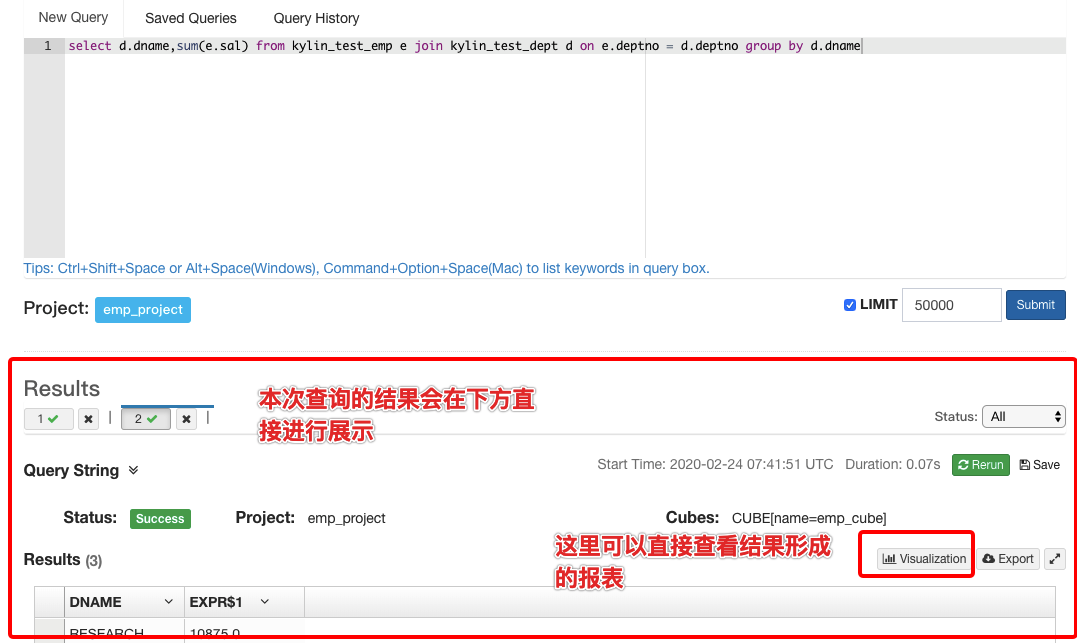
Task: Select result tab 2
Action: pos(145,418)
